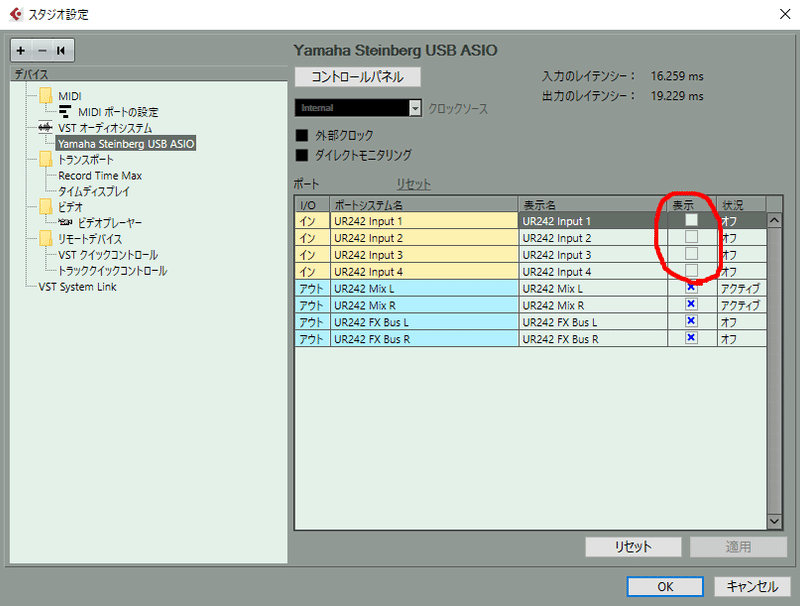Toggle the ダイレクトモニタリング checkbox
The image size is (800, 606).
[x=302, y=155]
